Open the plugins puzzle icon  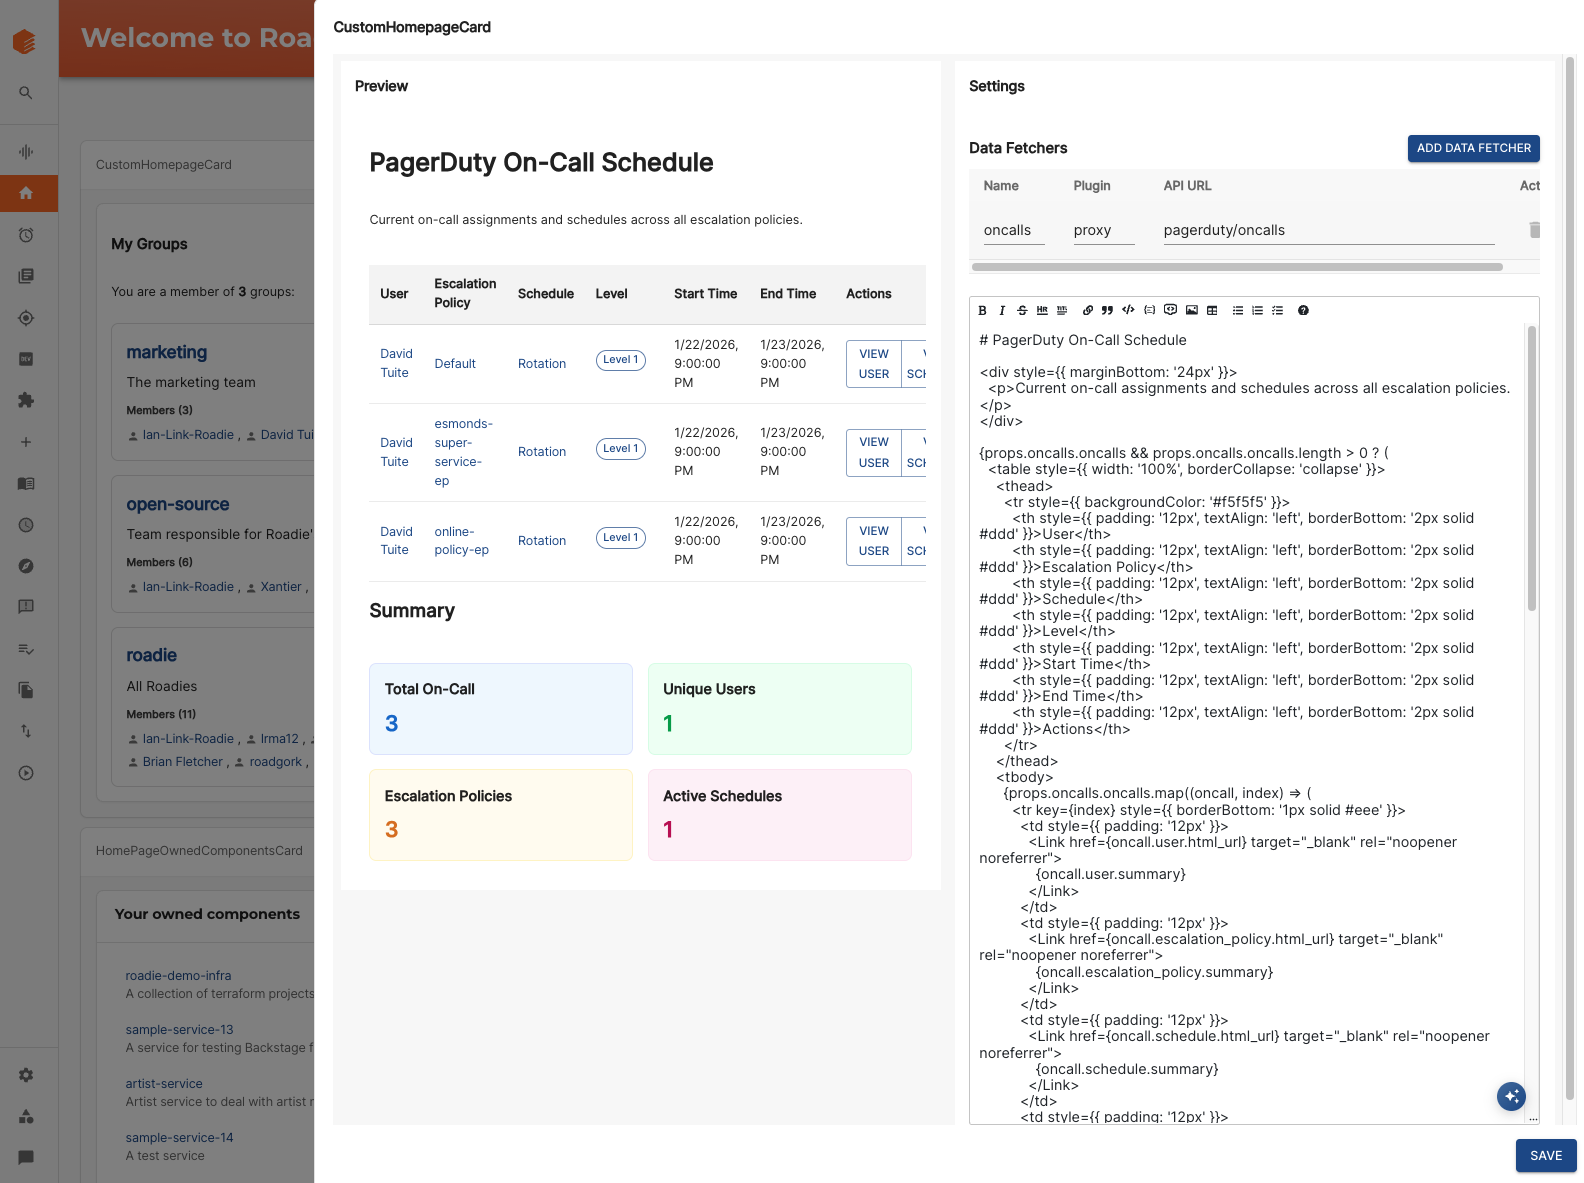pos(26,400)
